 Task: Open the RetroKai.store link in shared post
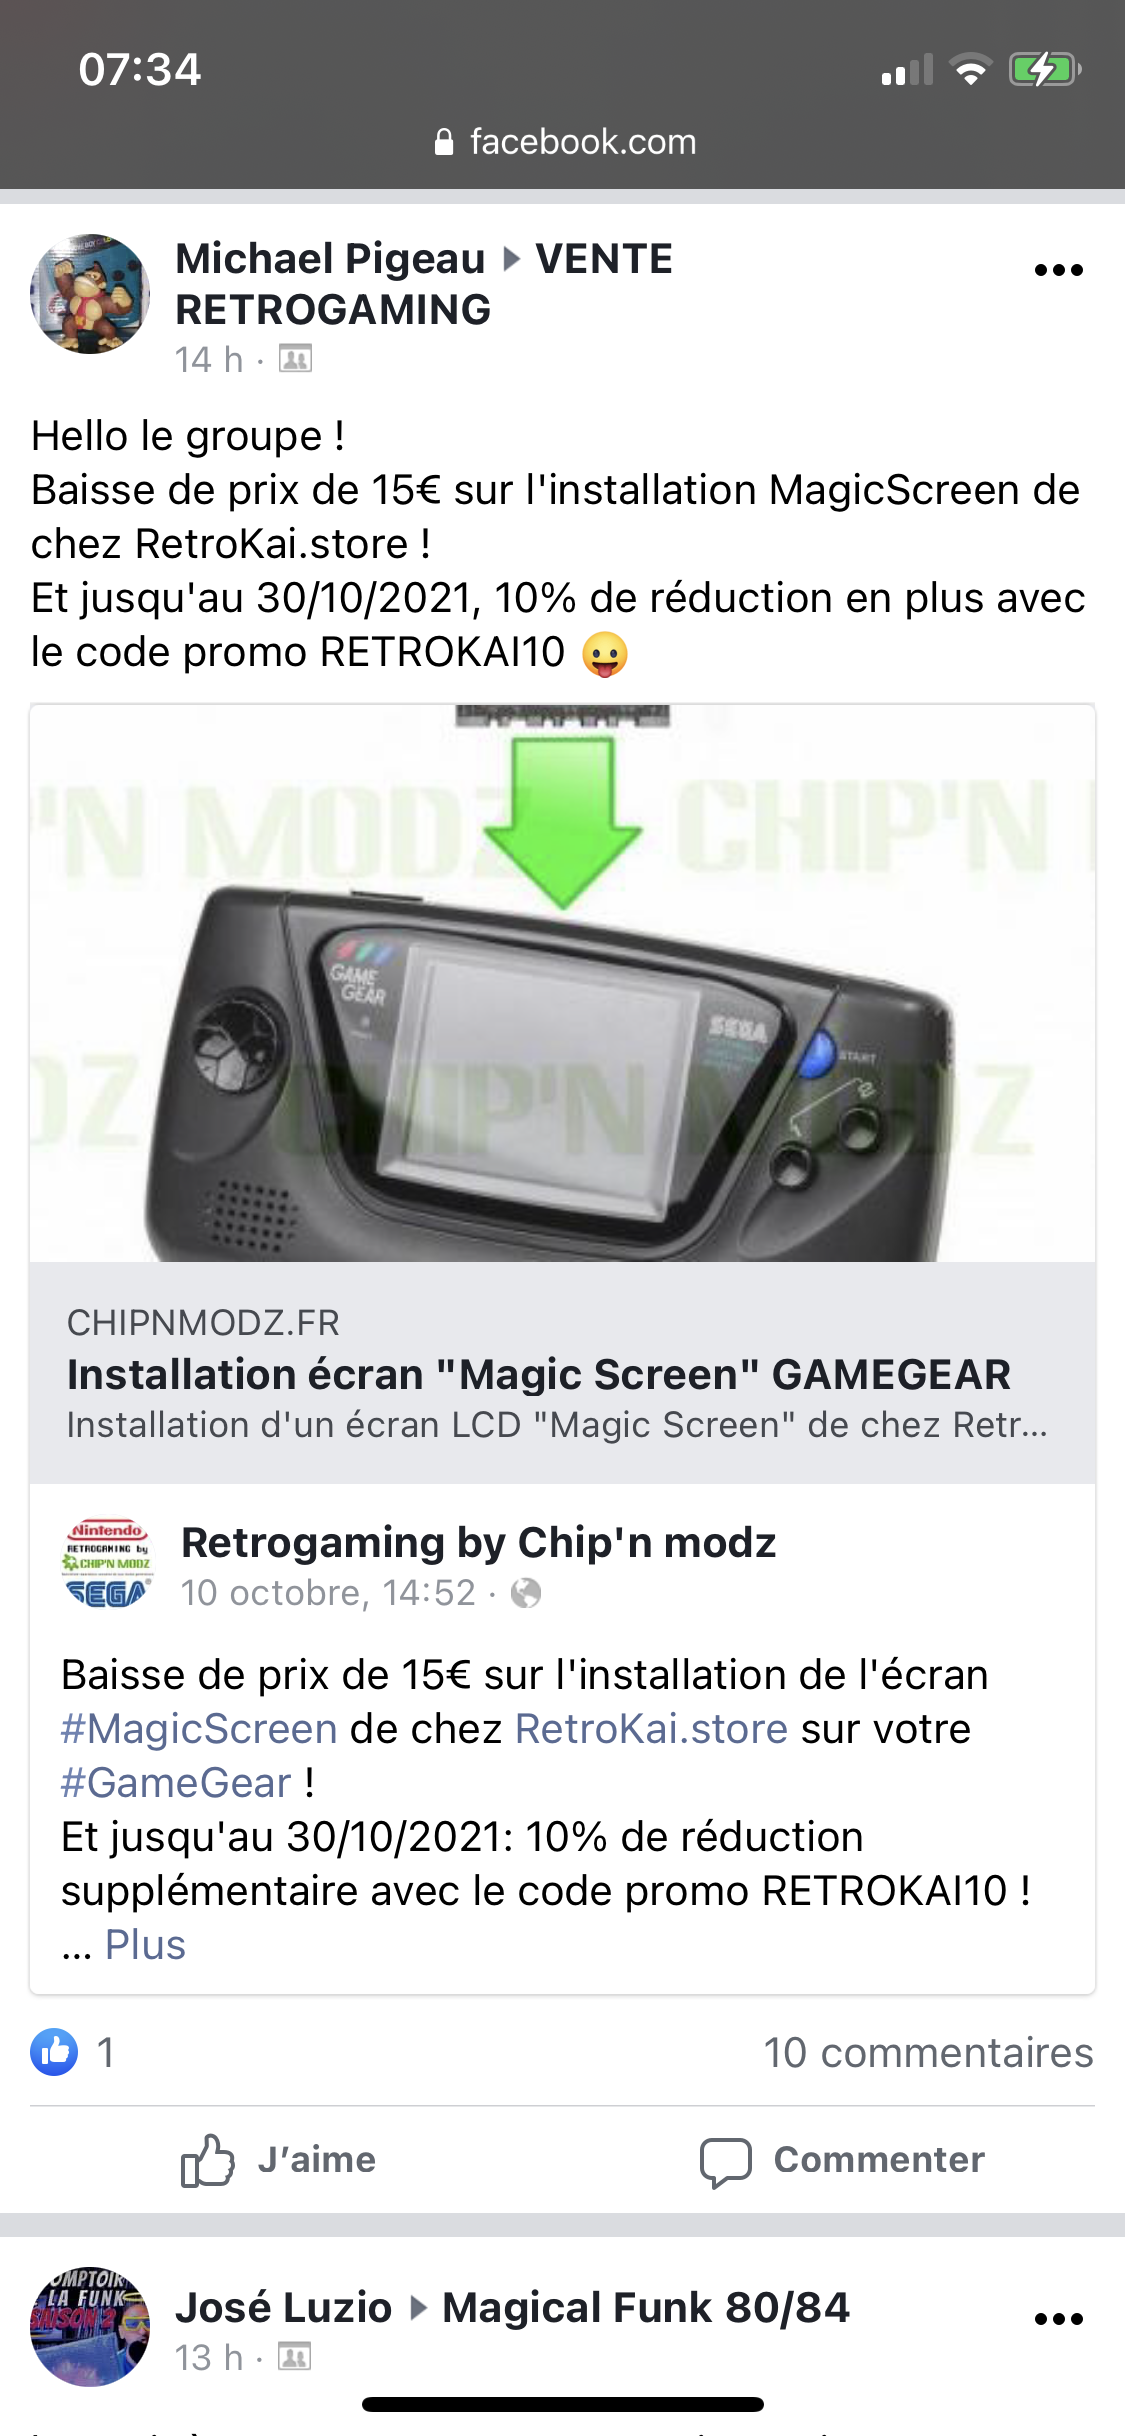pyautogui.click(x=651, y=1729)
